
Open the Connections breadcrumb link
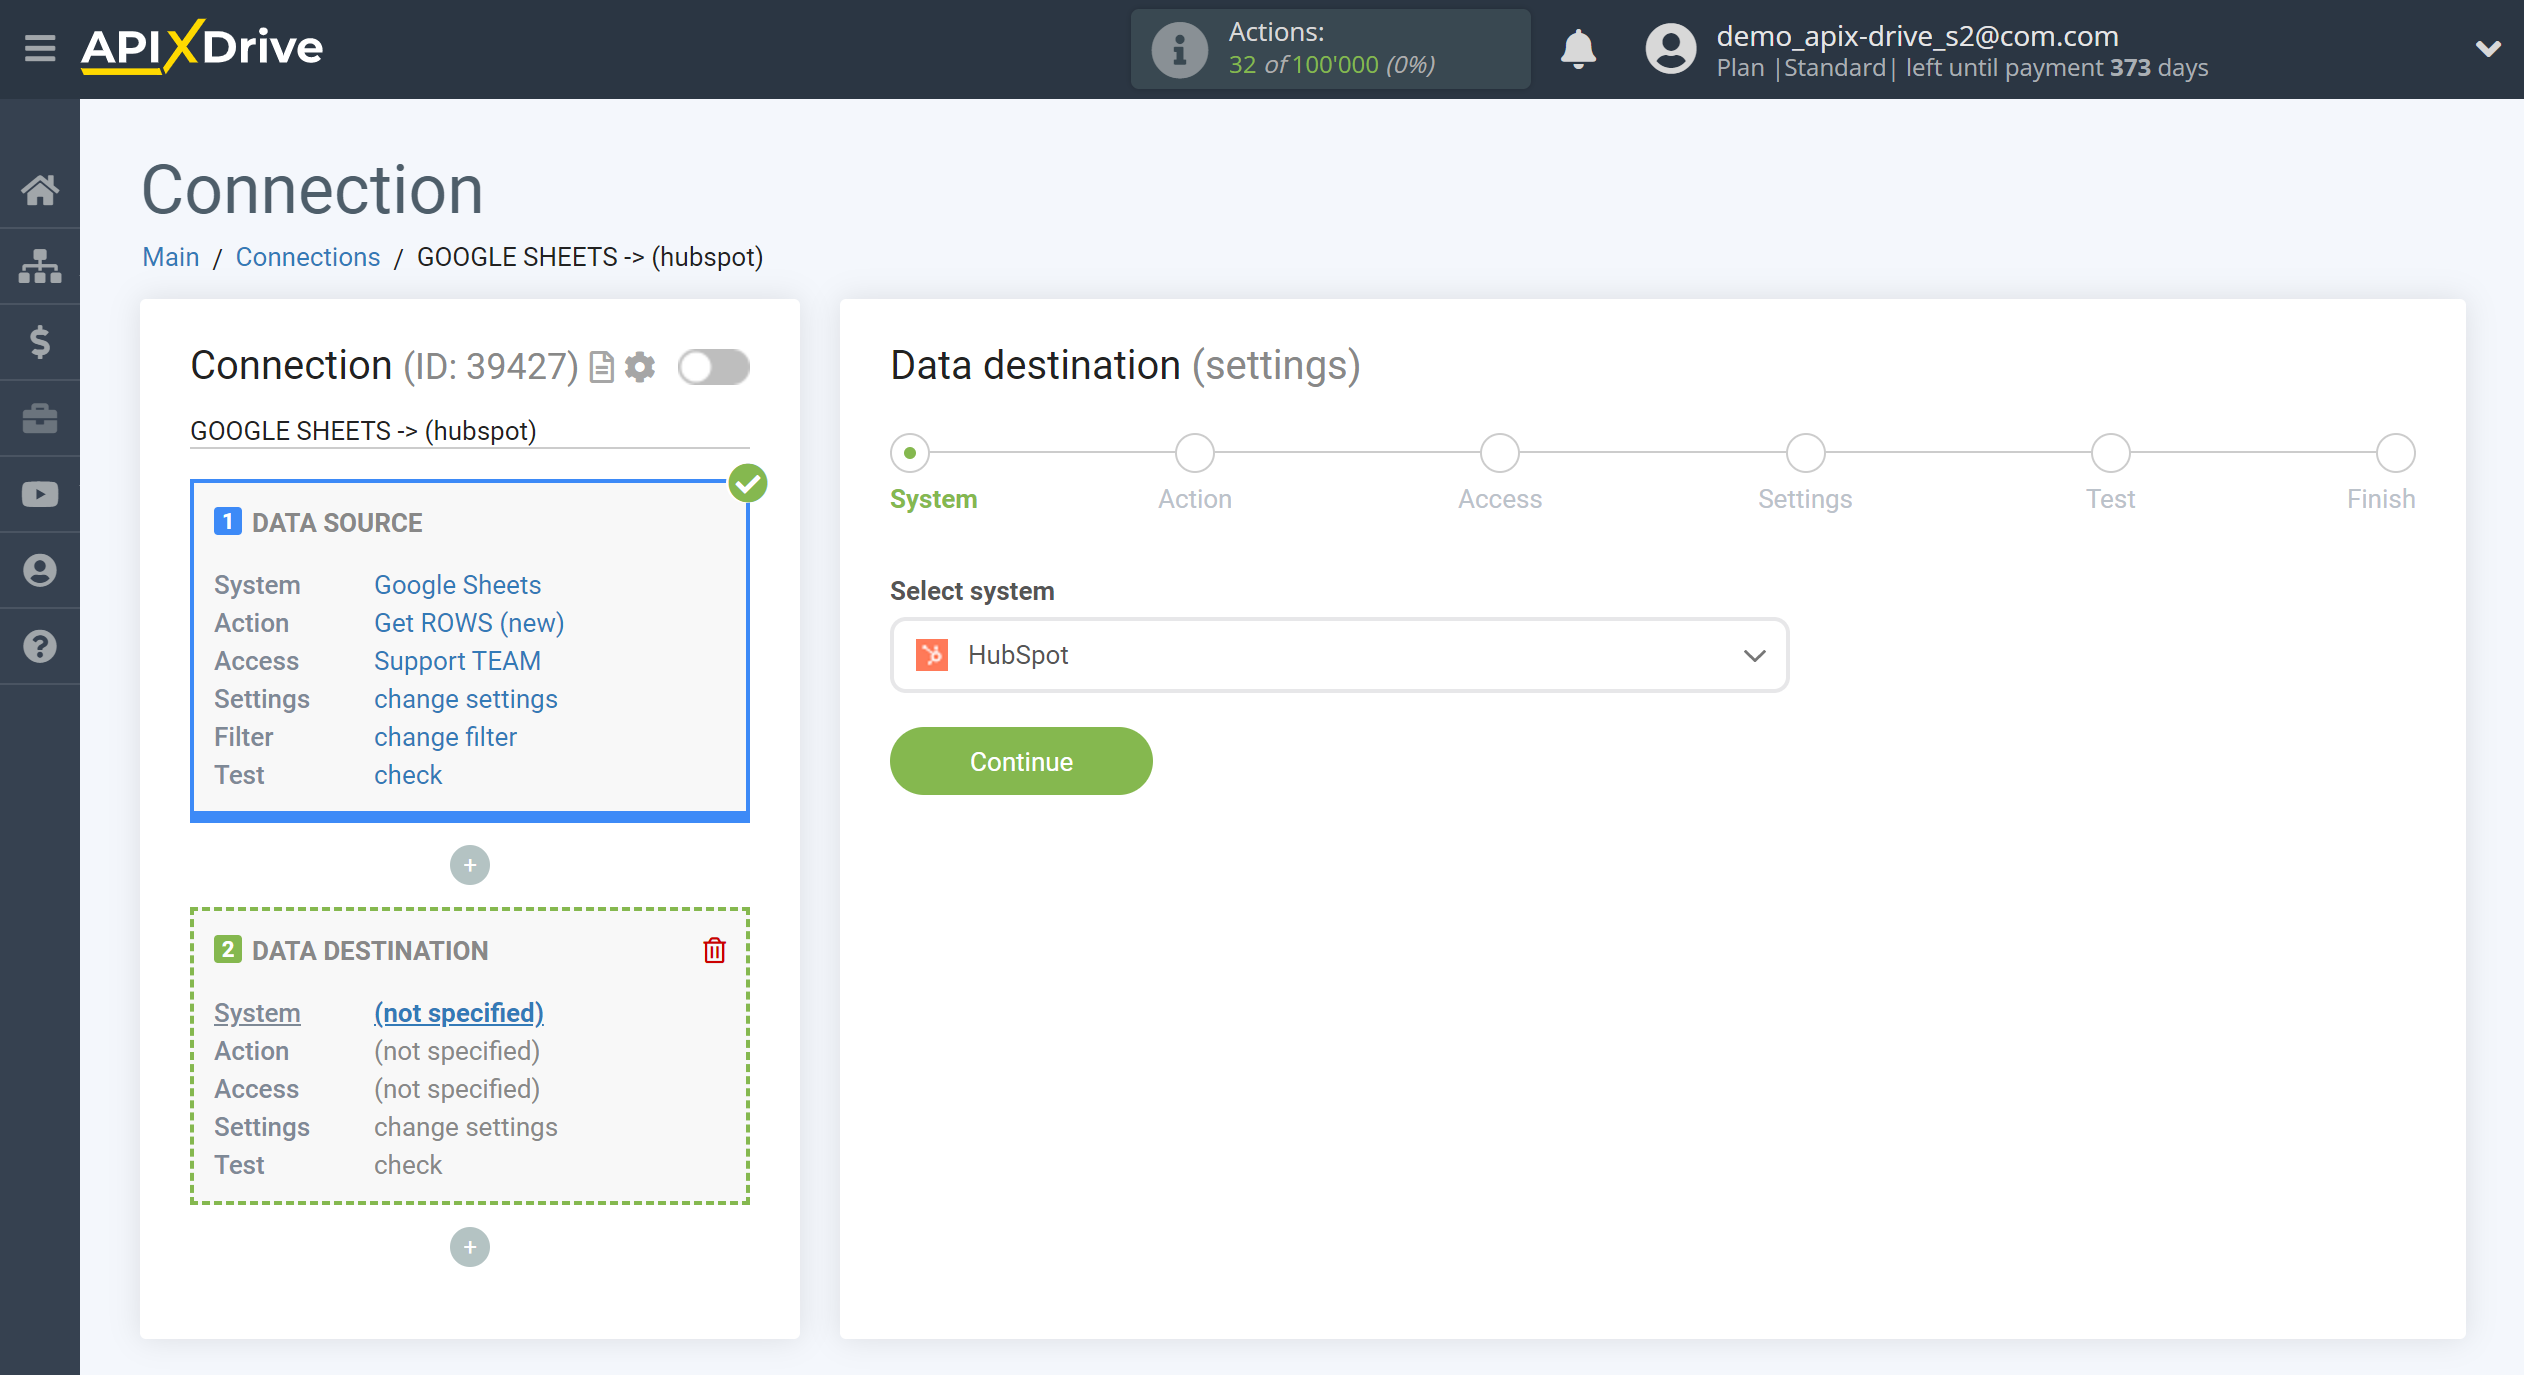point(306,256)
